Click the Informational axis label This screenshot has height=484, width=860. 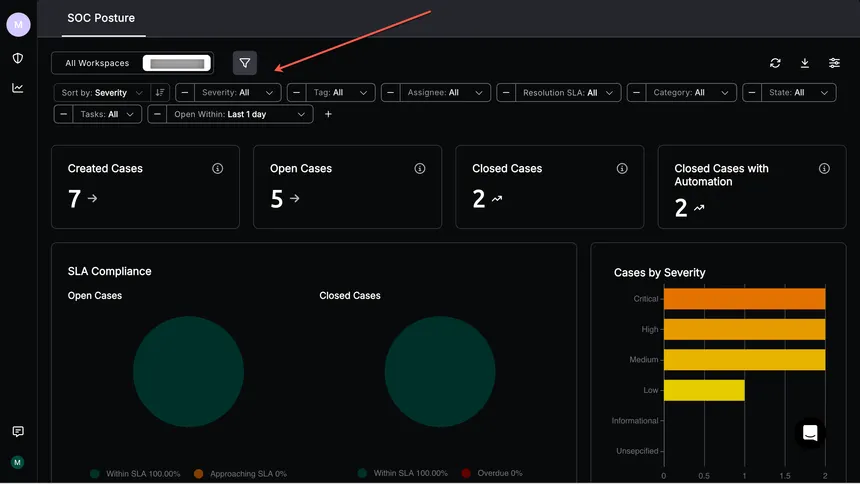click(x=635, y=420)
